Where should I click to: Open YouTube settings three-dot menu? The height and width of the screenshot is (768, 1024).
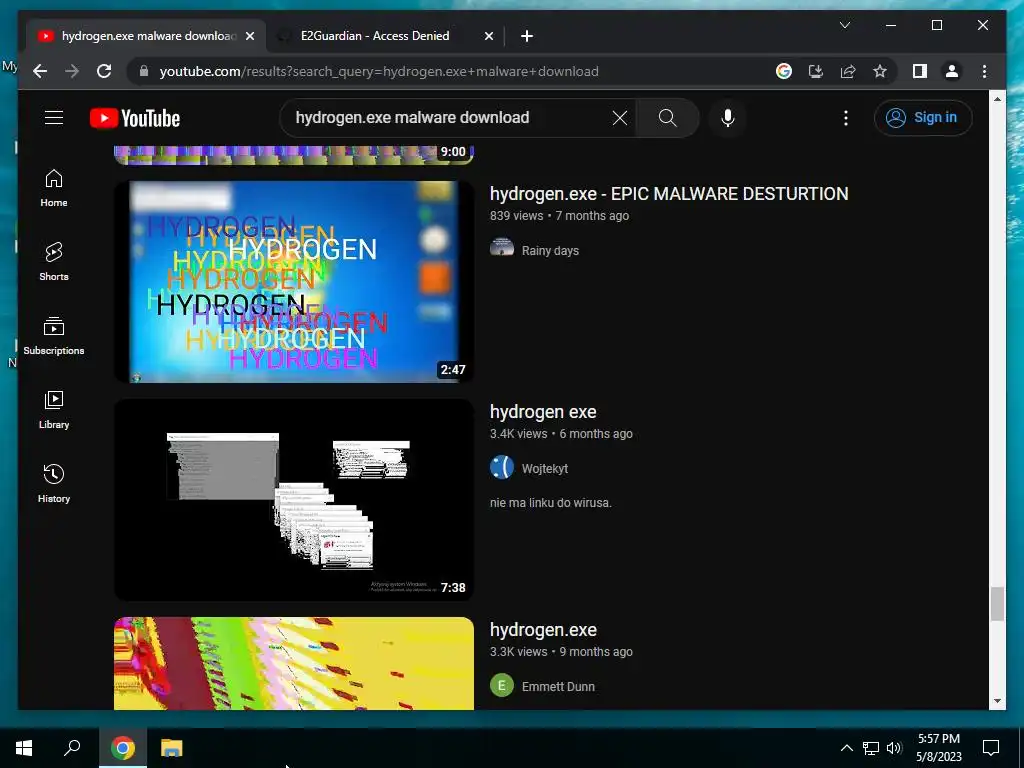[846, 118]
